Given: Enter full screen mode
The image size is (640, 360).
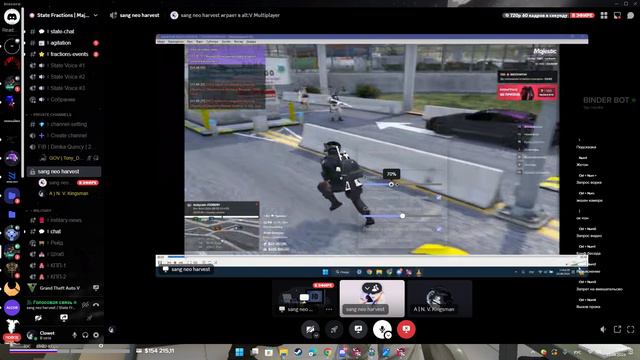Looking at the screenshot, I should pyautogui.click(x=631, y=329).
